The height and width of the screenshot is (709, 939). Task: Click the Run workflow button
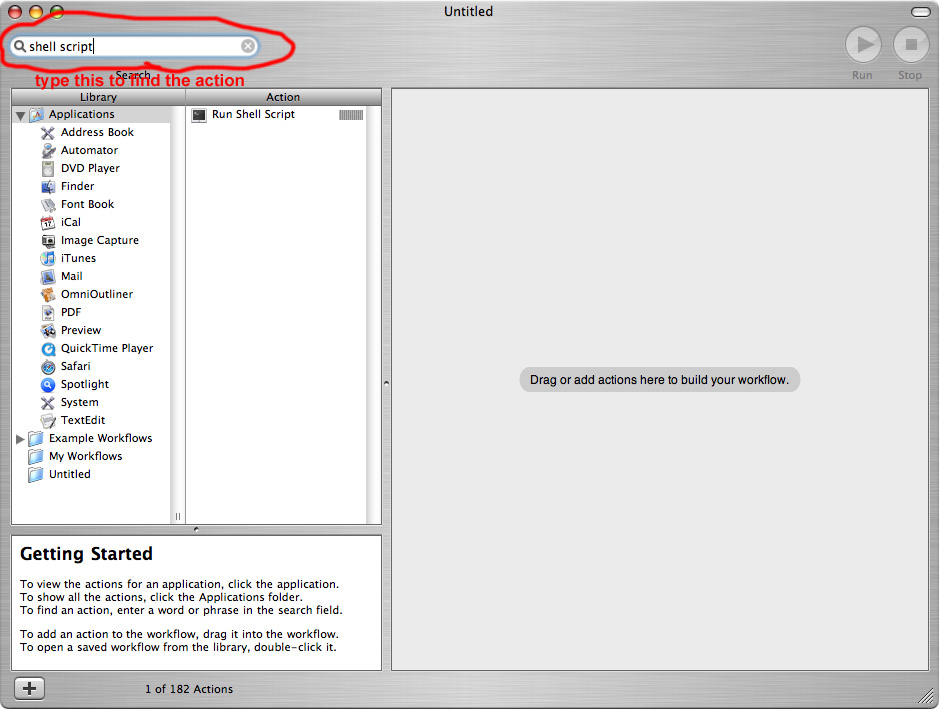[863, 45]
